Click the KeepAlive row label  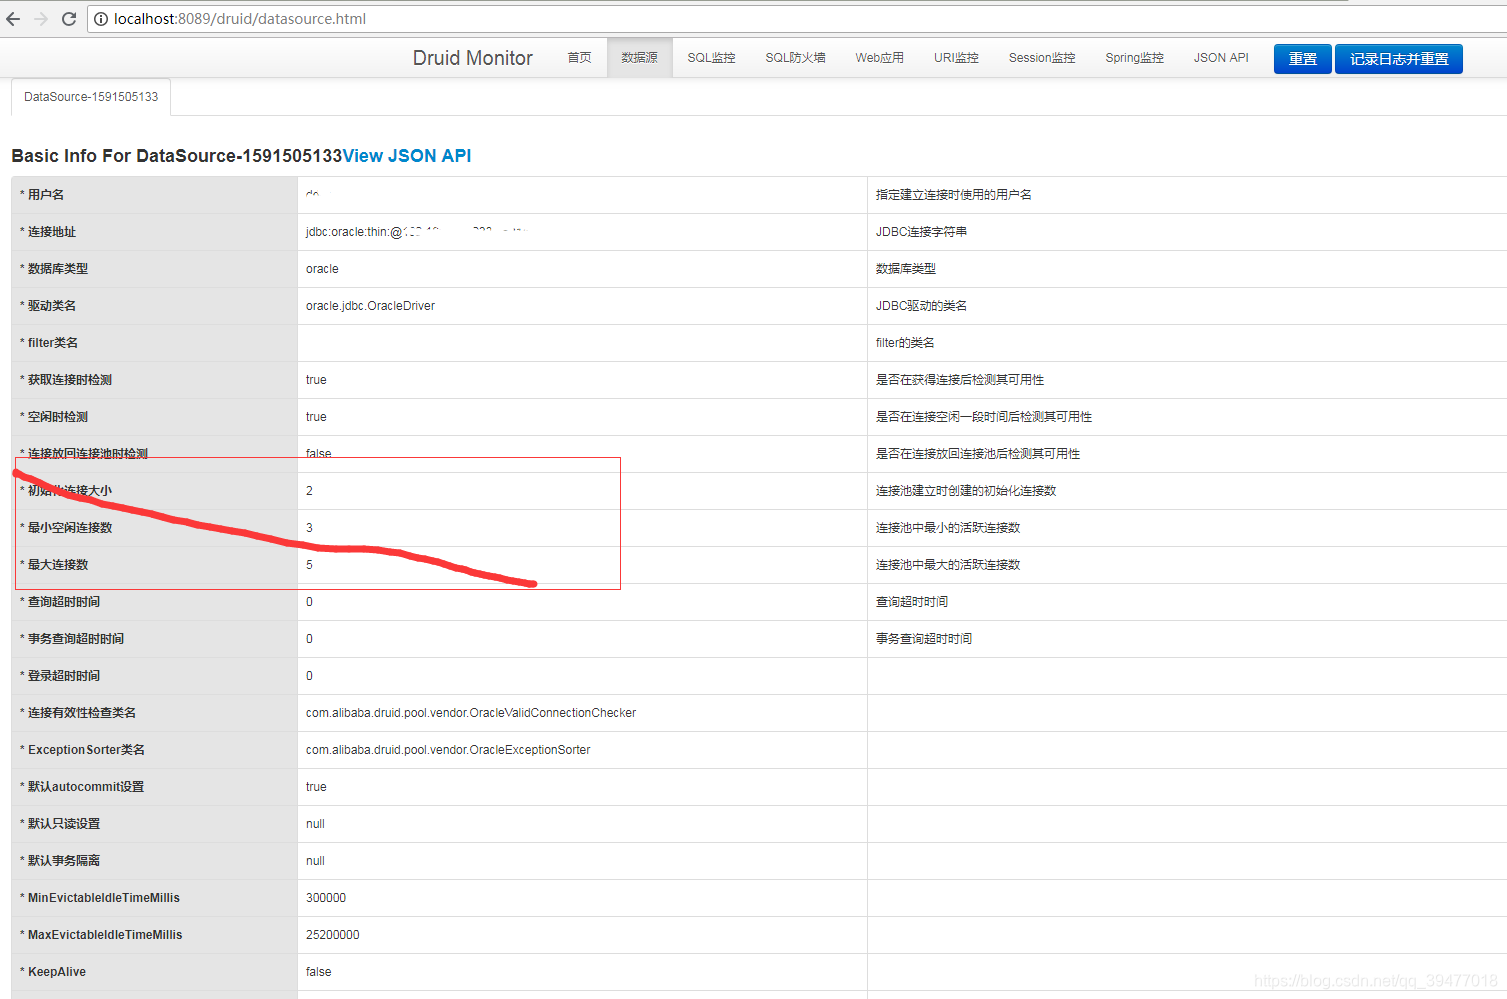(x=57, y=972)
